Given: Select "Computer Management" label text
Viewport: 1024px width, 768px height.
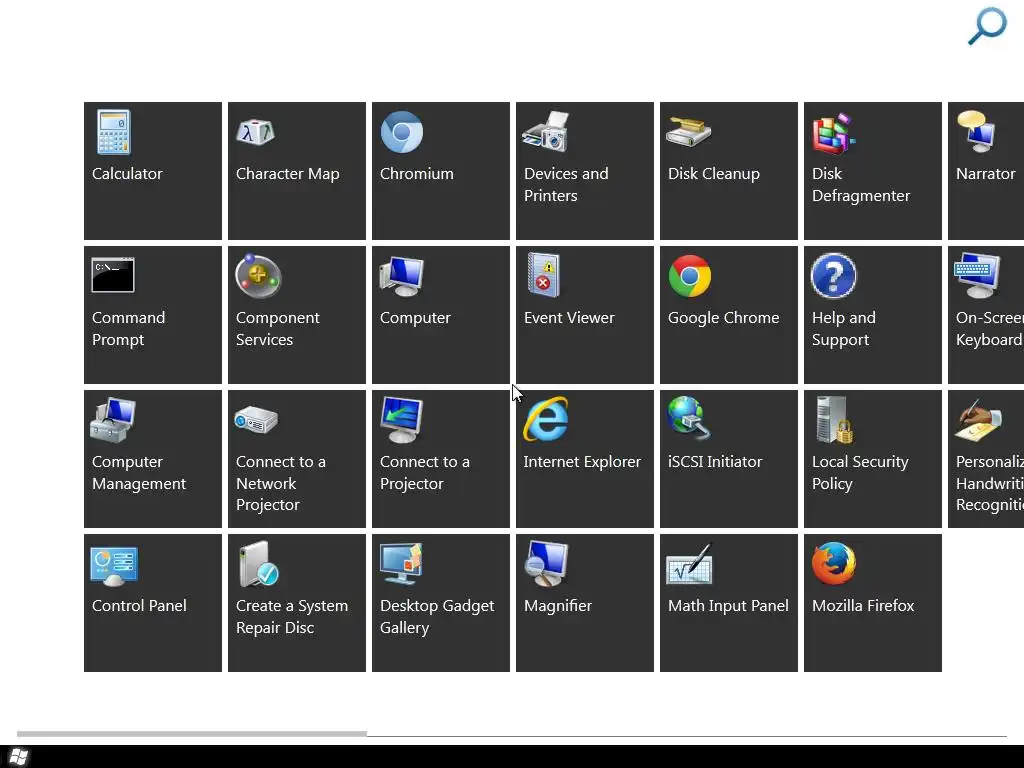Looking at the screenshot, I should click(x=138, y=473).
